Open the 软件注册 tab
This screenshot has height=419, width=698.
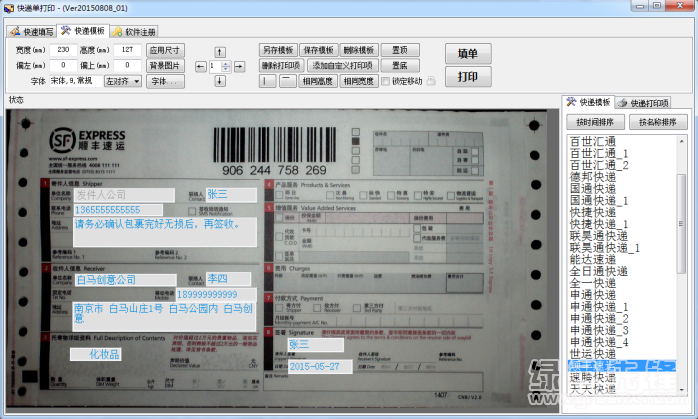[134, 32]
